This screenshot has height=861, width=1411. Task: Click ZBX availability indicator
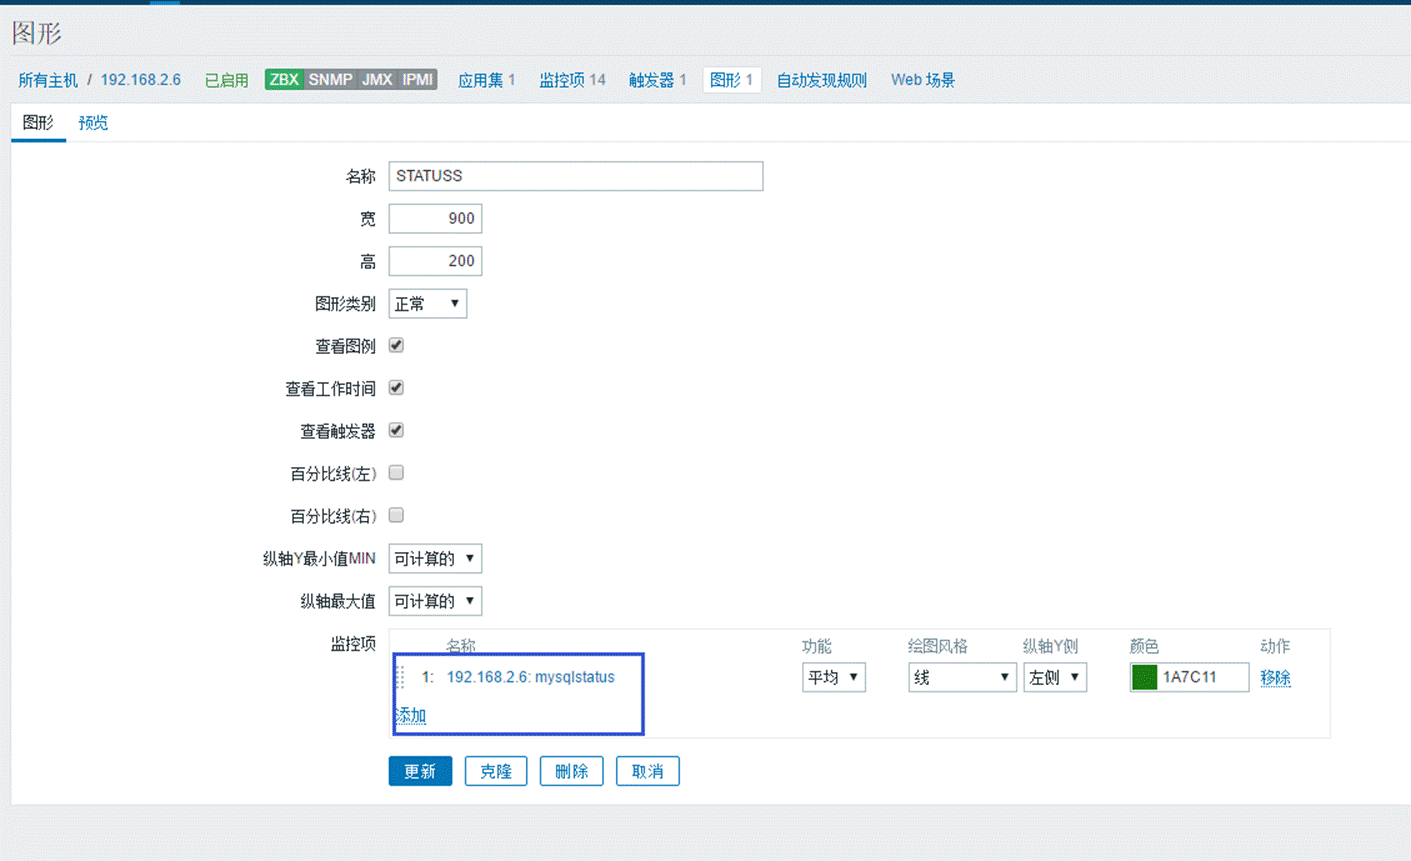(284, 80)
